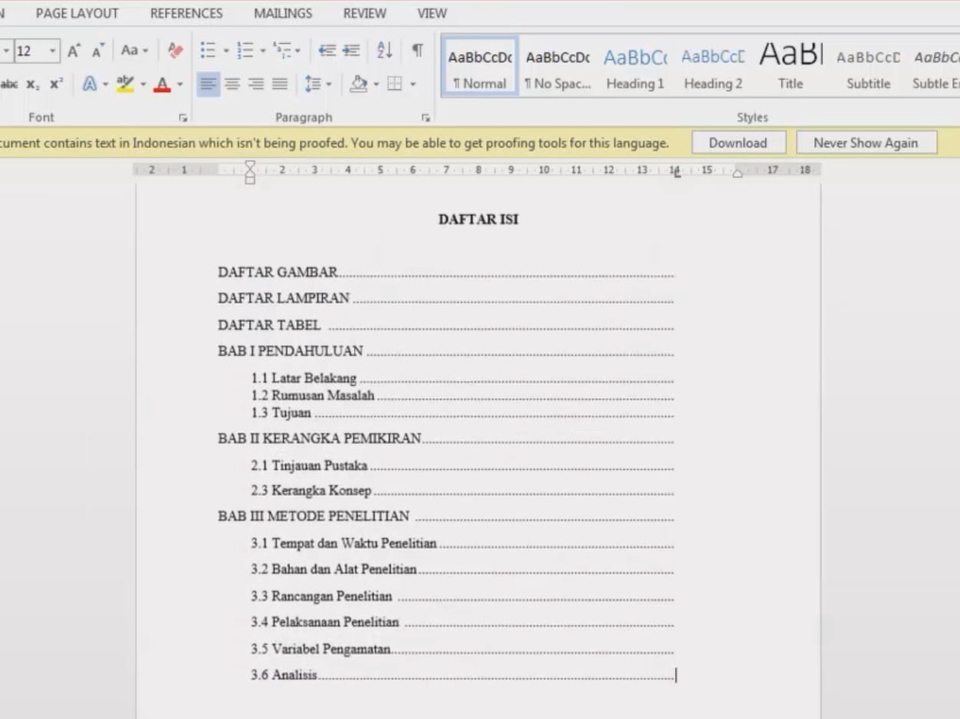Enable center text alignment
960x719 pixels.
pos(231,84)
